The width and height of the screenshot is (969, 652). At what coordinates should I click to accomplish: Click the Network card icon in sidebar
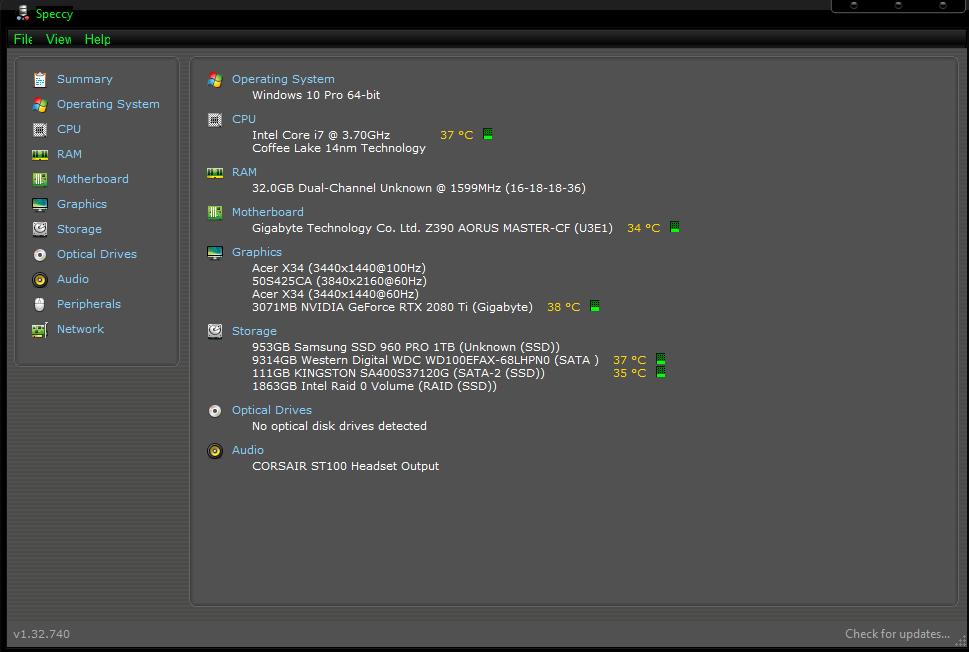point(40,329)
